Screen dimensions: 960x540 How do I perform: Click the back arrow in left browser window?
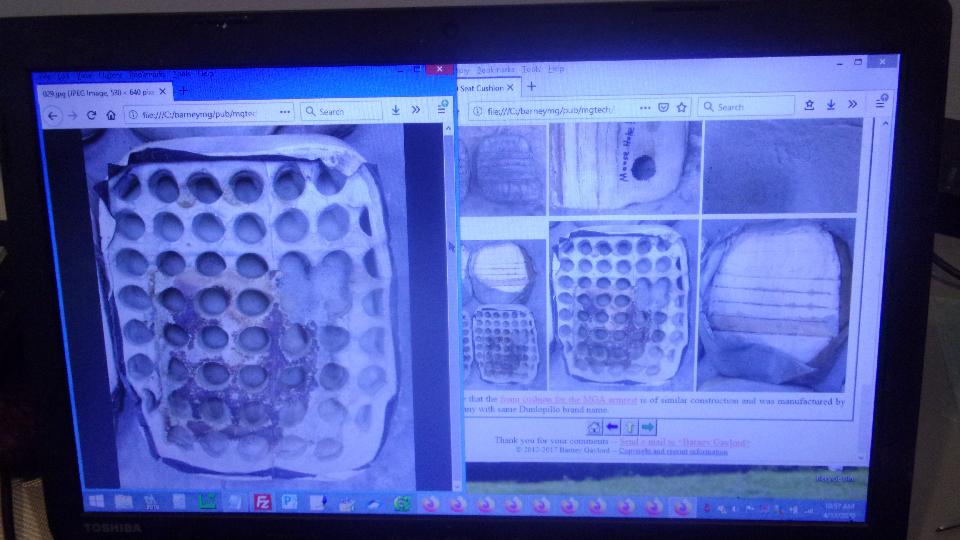point(54,115)
